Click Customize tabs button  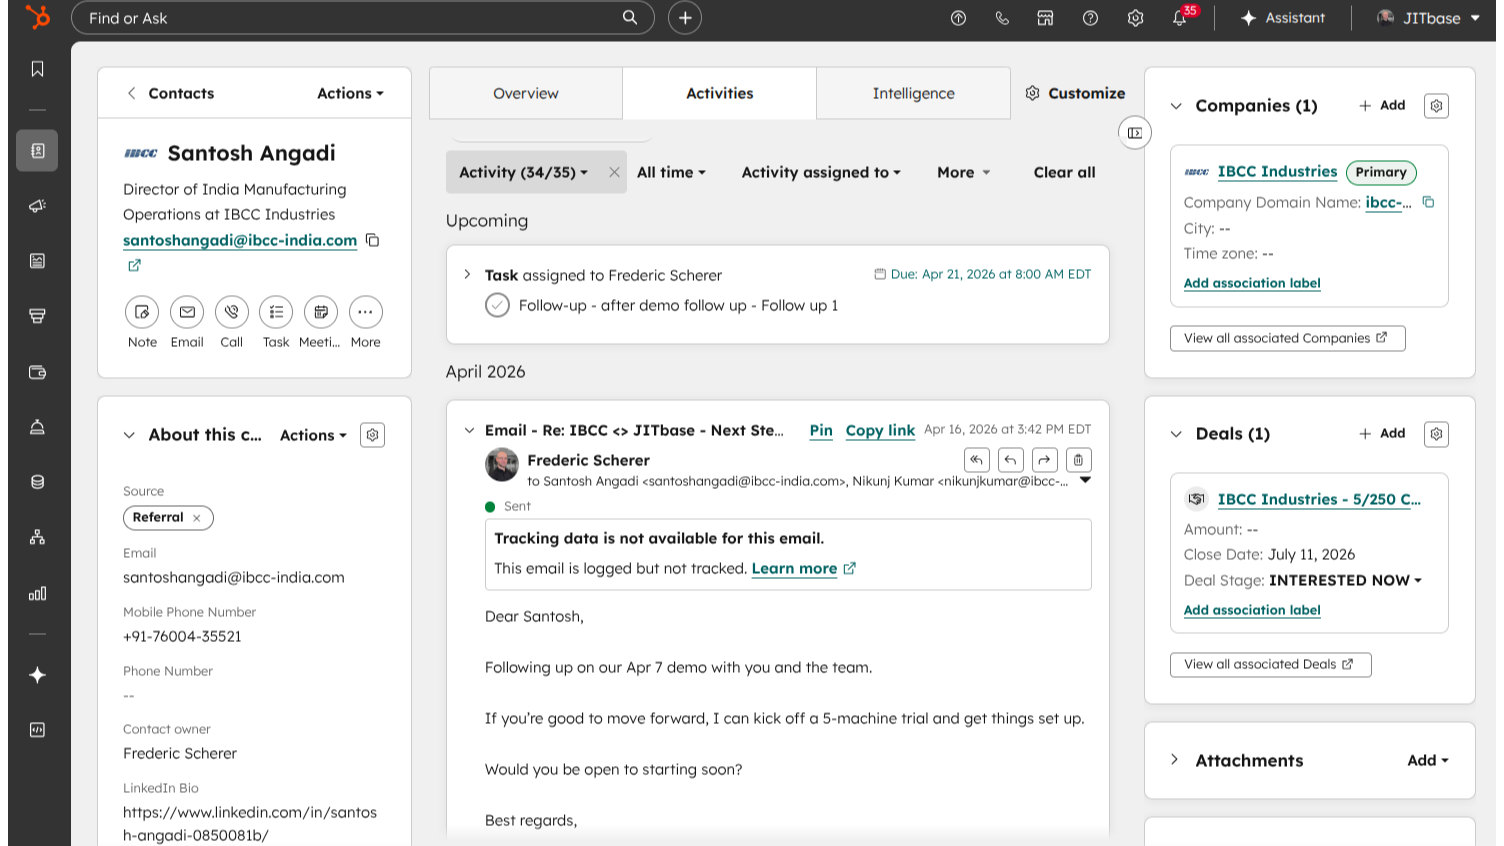[x=1075, y=93]
